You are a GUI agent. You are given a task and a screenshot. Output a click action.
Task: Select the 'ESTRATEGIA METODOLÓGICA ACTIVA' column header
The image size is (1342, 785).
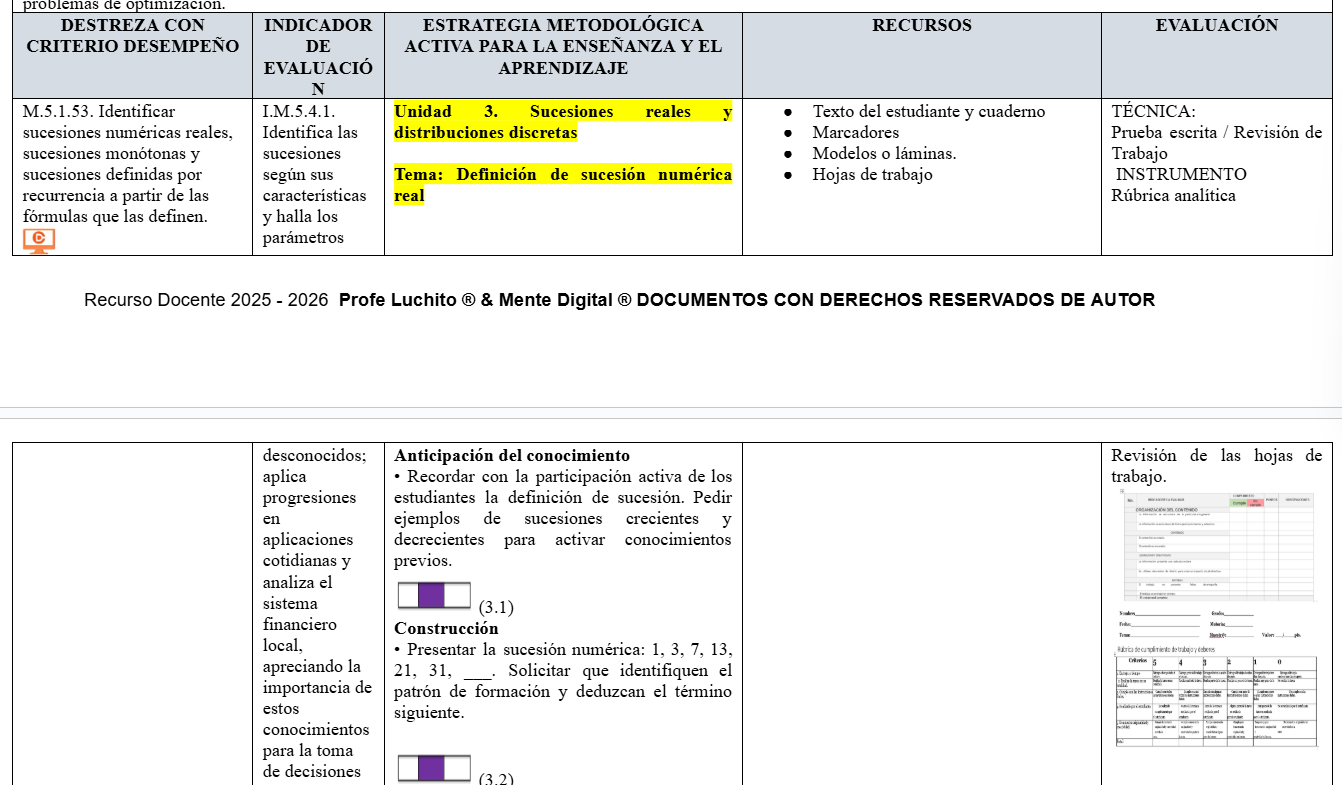tap(563, 56)
